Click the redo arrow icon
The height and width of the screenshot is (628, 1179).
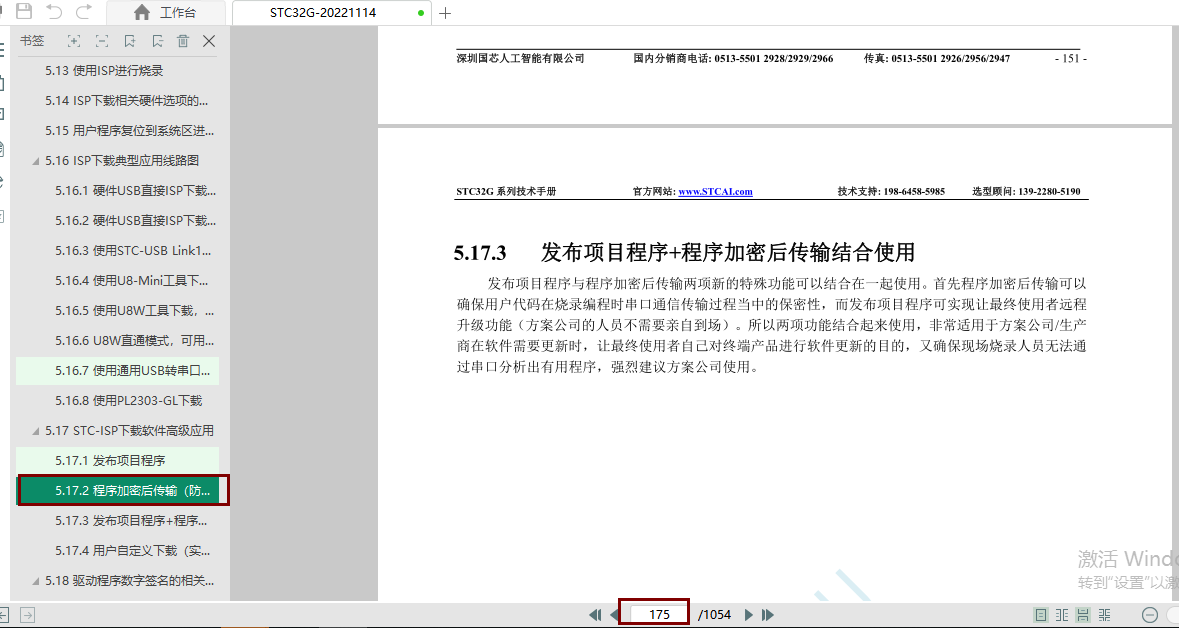(84, 12)
